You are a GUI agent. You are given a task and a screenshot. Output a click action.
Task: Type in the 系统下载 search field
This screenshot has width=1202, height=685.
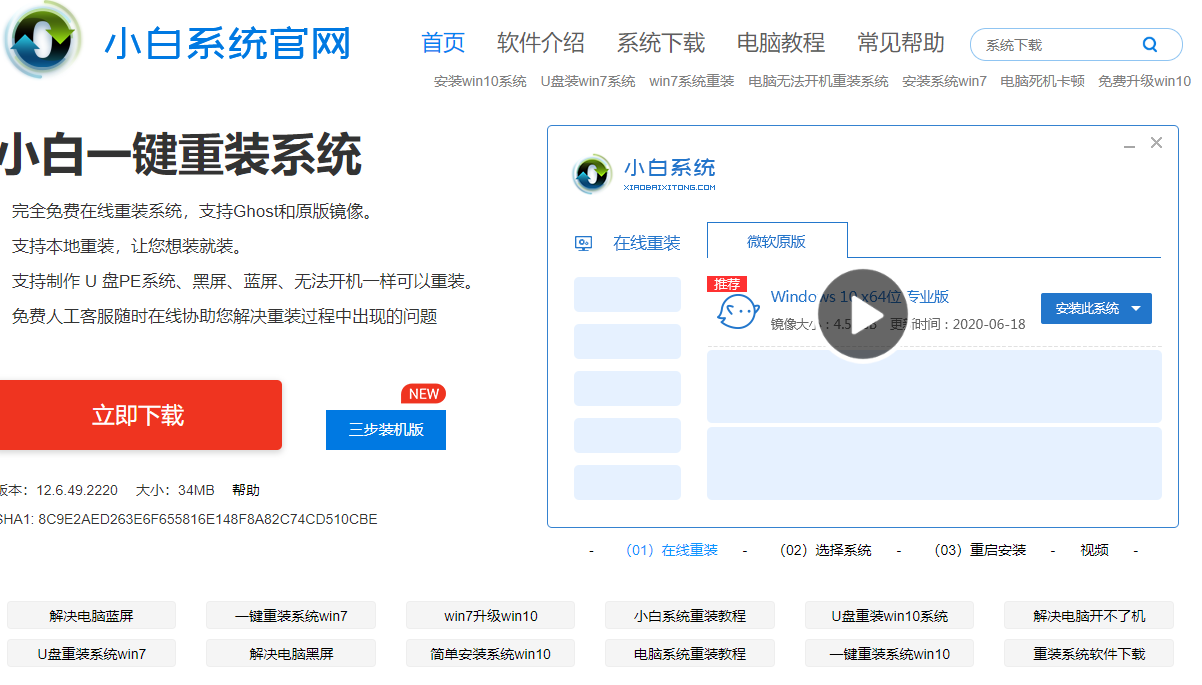click(1055, 45)
